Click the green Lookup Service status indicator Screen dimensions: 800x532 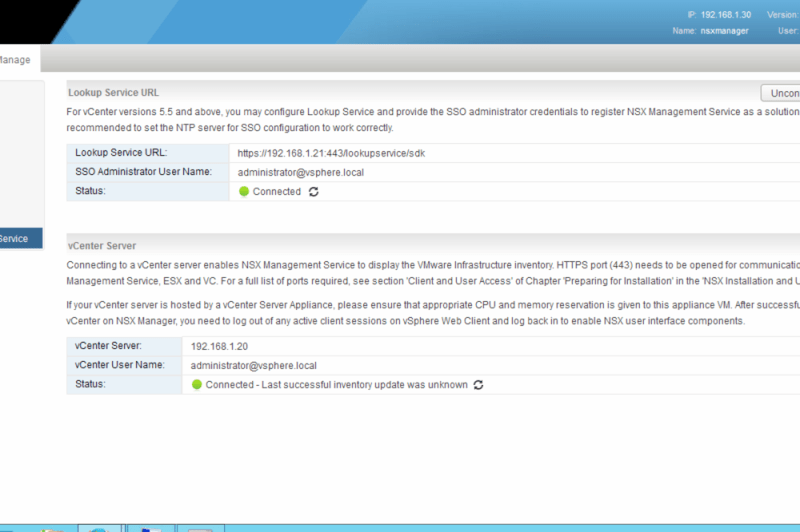tap(244, 191)
